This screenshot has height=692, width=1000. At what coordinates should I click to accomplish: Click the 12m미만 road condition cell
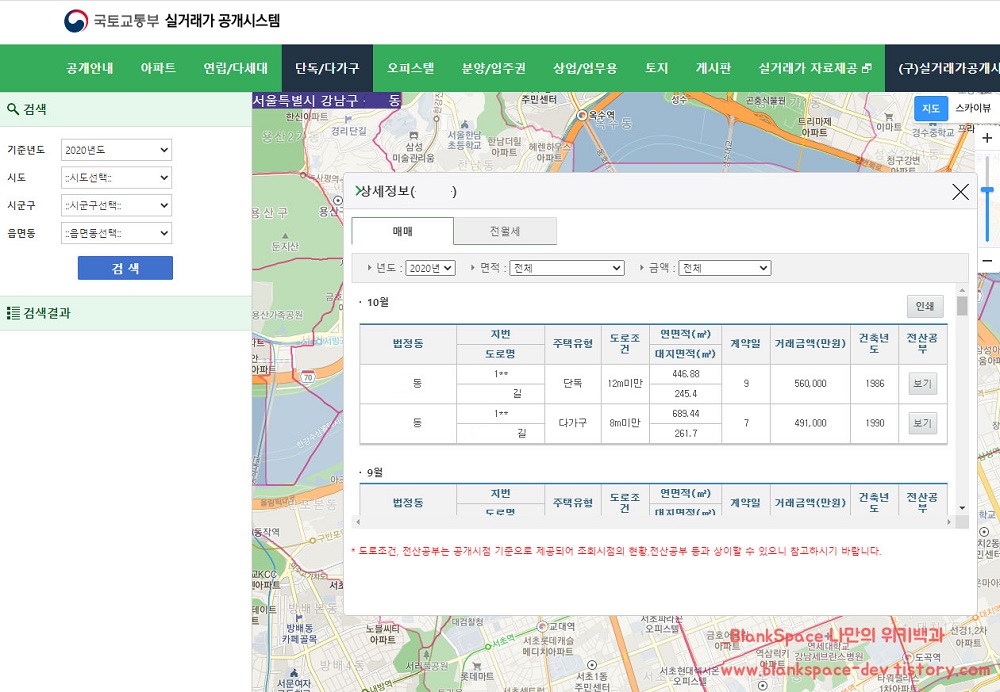(625, 384)
